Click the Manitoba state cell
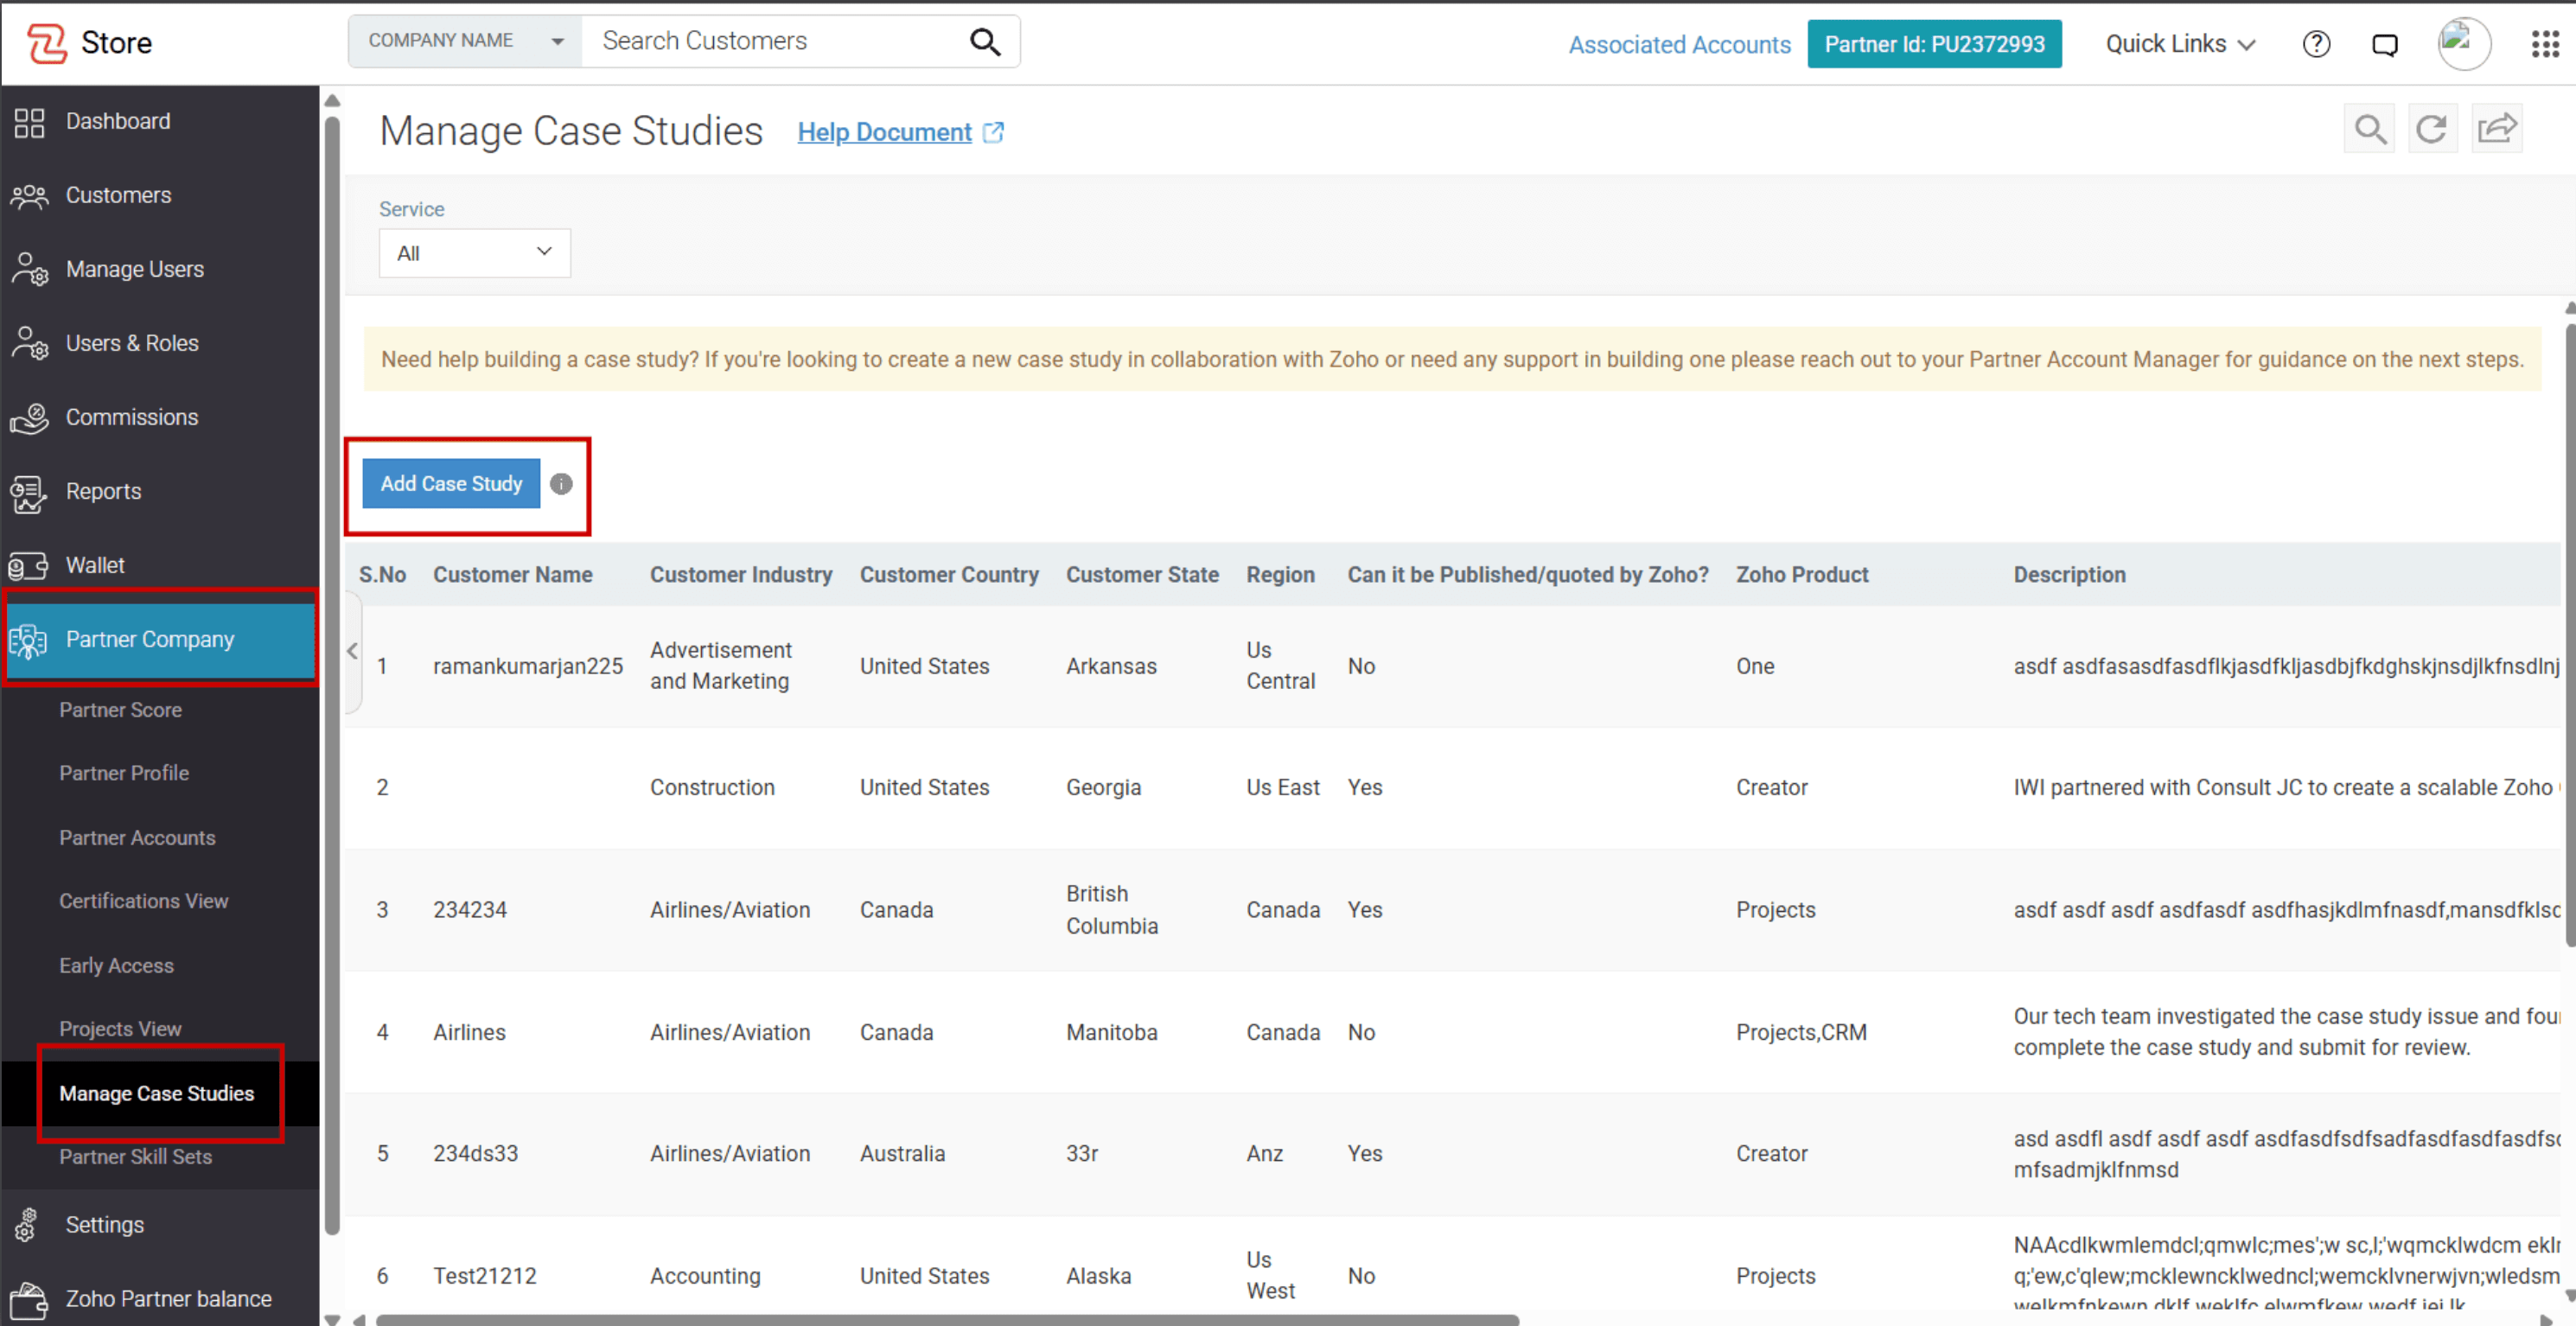The height and width of the screenshot is (1326, 2576). (1112, 1032)
